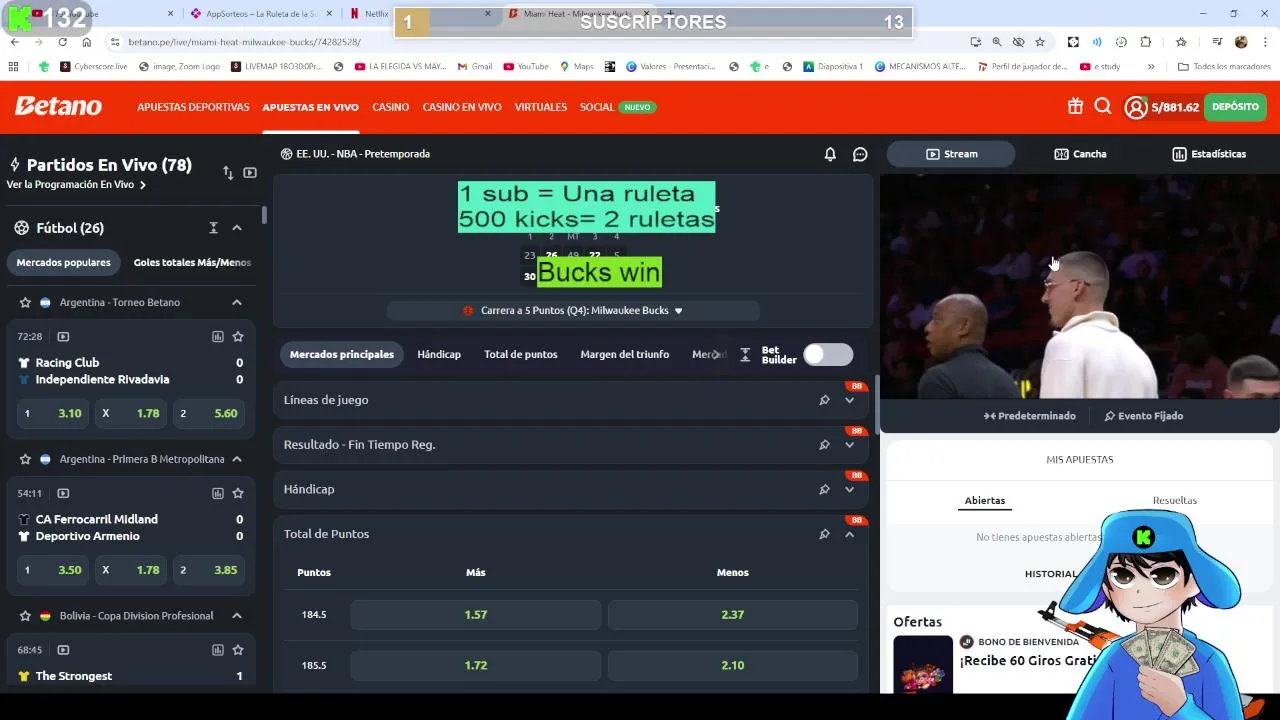Image resolution: width=1280 pixels, height=720 pixels.
Task: Favorite The Strongest match with star
Action: pyautogui.click(x=238, y=650)
